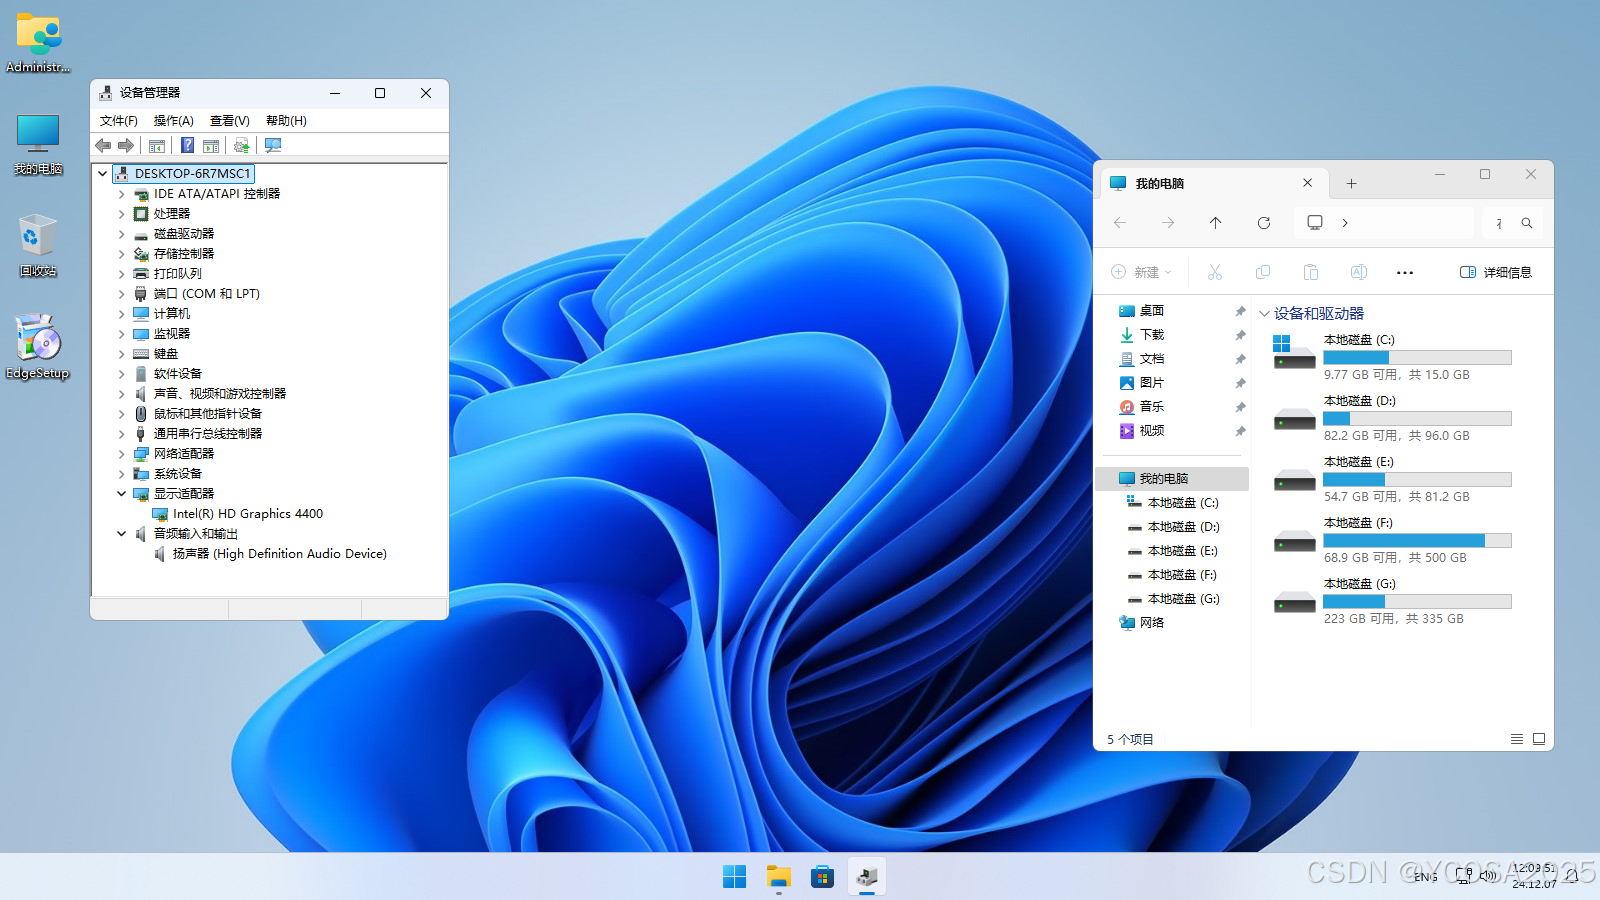This screenshot has height=900, width=1600.
Task: Click the Forward arrow in File Explorer
Action: tap(1168, 223)
